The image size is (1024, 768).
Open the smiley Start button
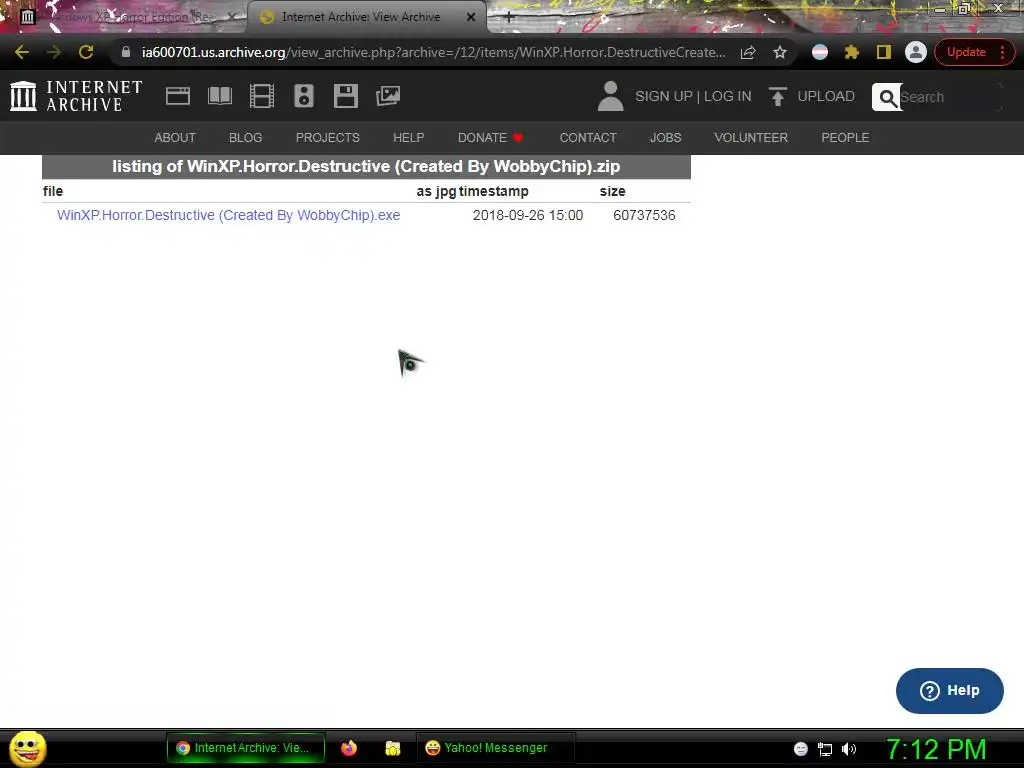pos(27,748)
